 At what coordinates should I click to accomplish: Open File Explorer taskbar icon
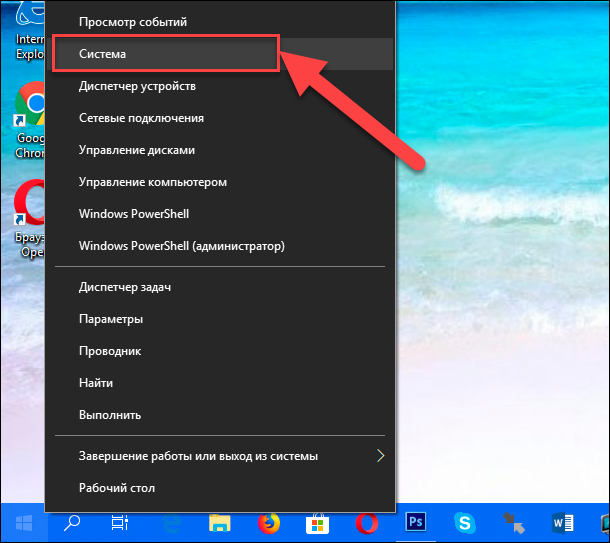(220, 523)
